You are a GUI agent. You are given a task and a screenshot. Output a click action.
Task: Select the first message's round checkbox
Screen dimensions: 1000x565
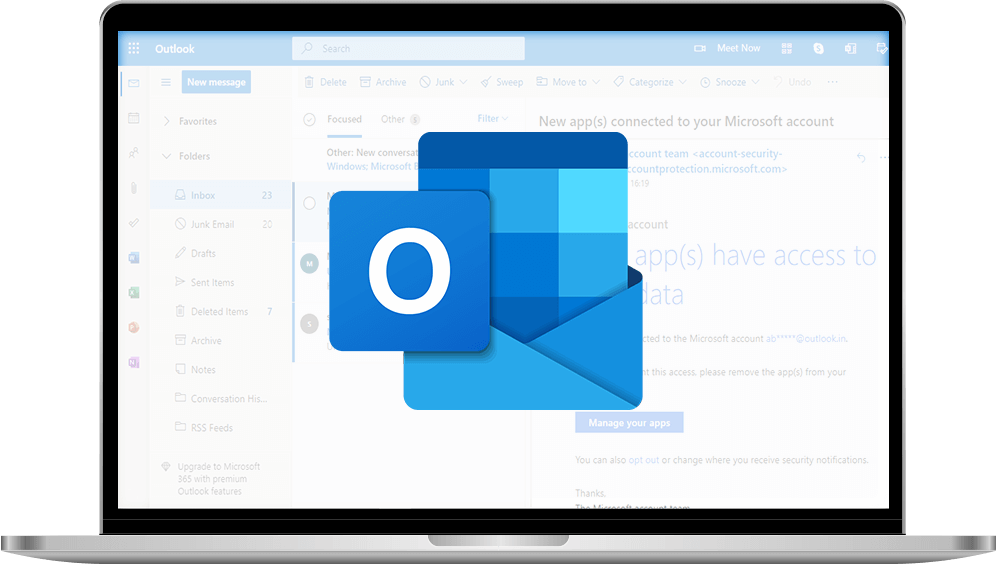click(309, 203)
